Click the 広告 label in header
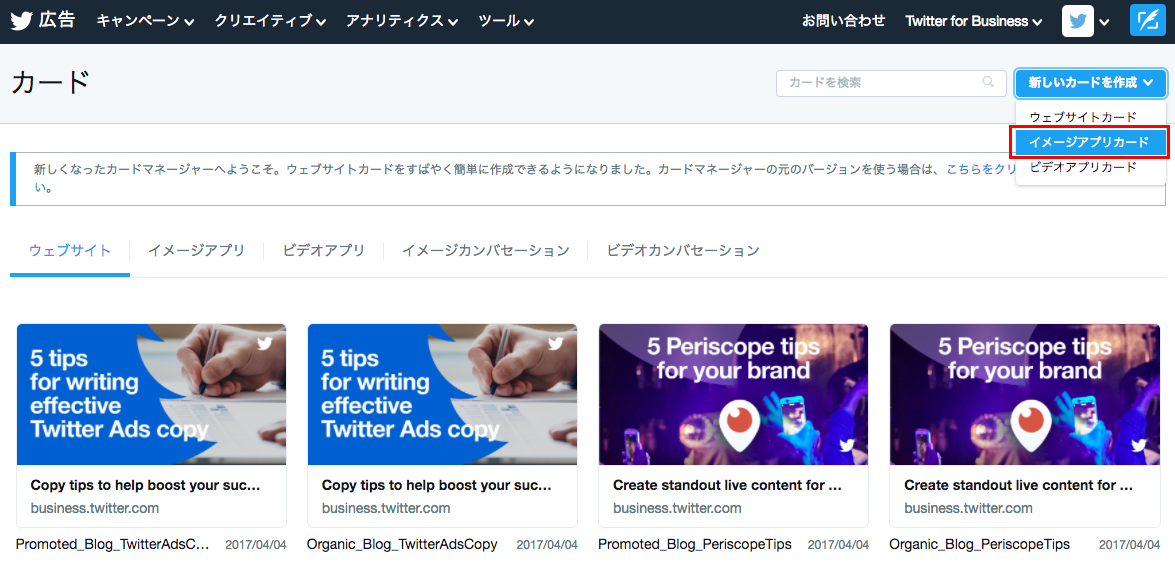 (x=57, y=20)
